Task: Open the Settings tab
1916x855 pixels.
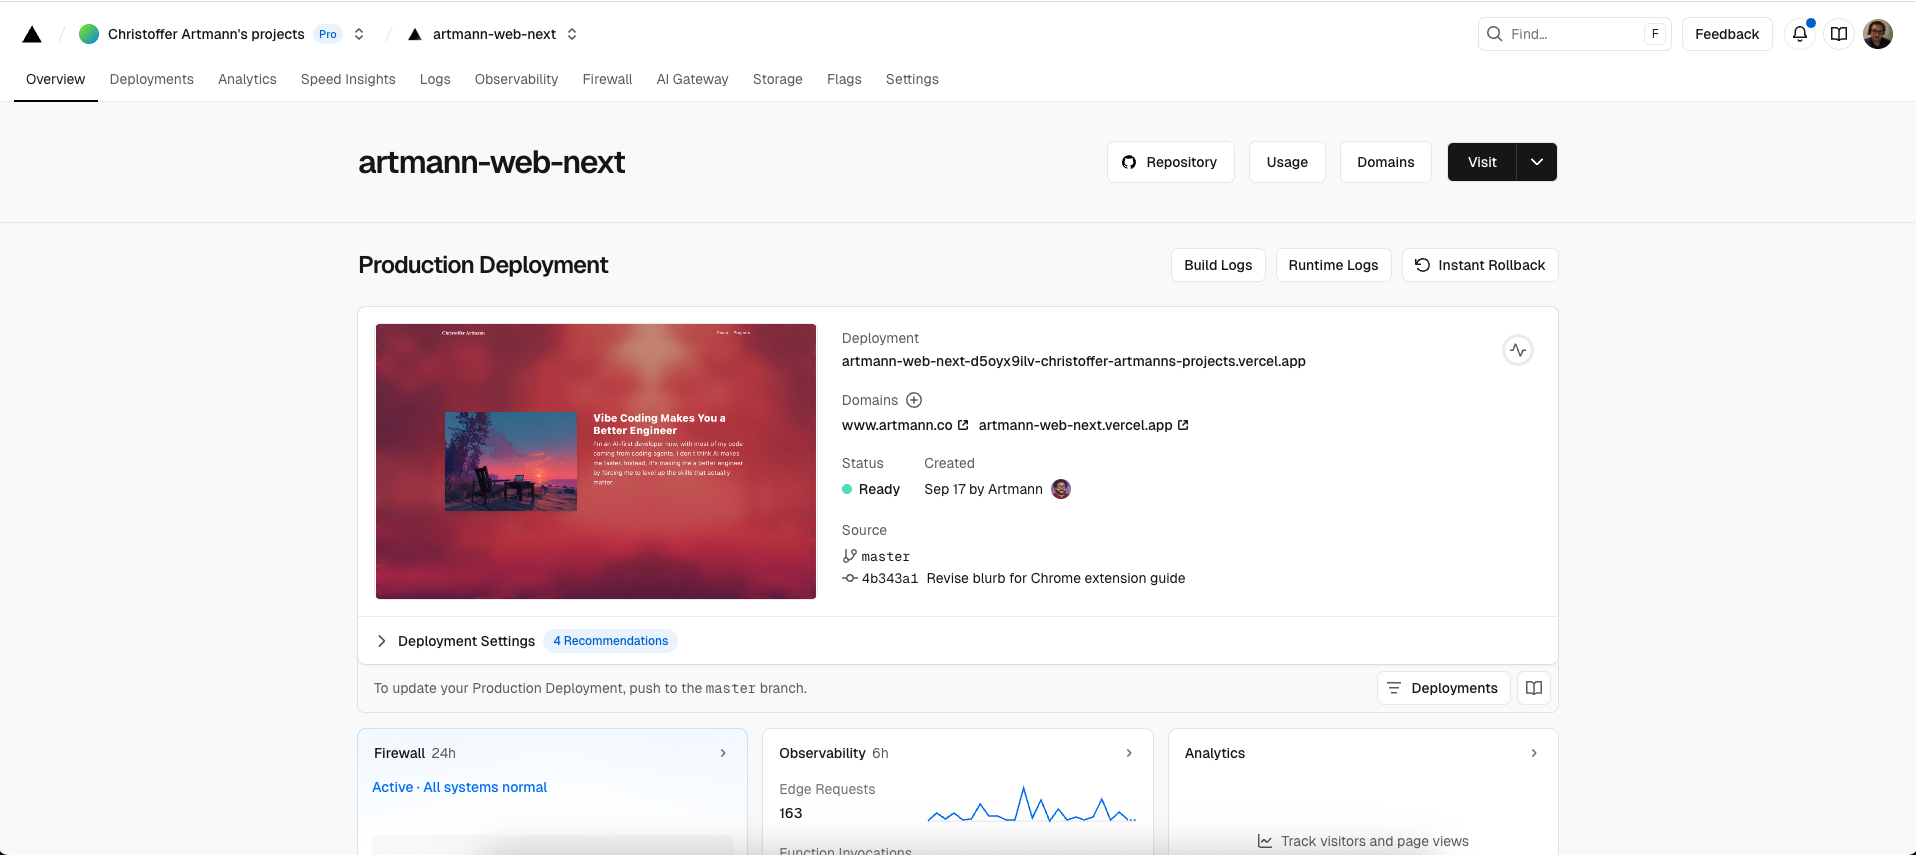Action: pyautogui.click(x=912, y=79)
